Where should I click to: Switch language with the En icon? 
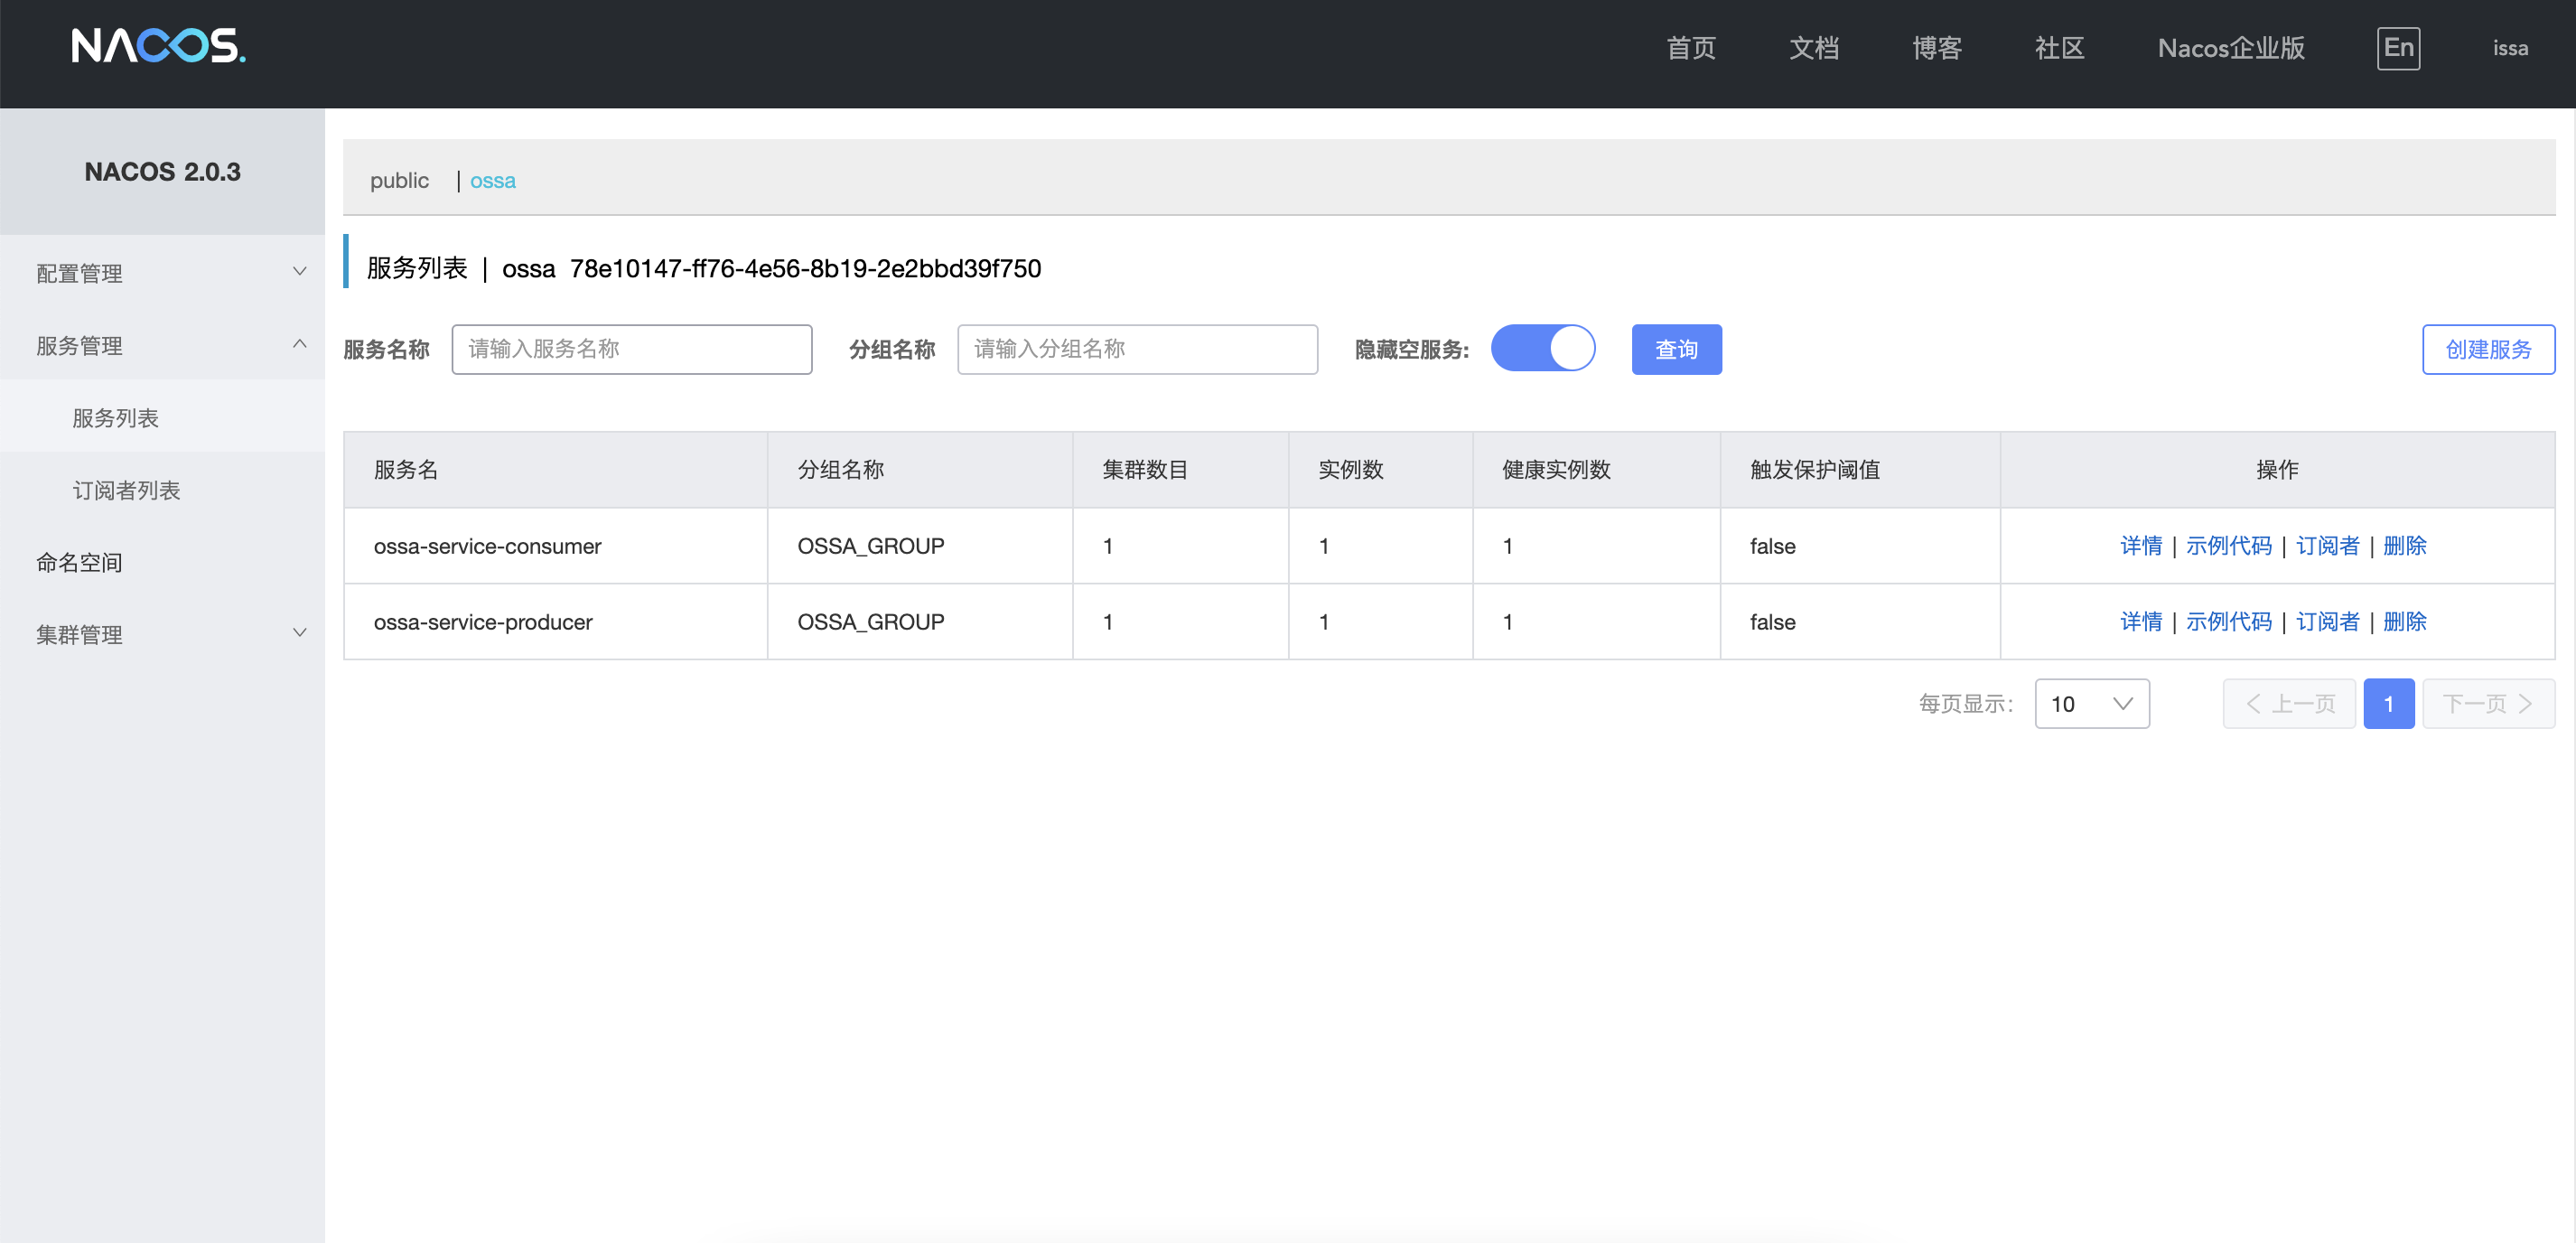click(2398, 48)
